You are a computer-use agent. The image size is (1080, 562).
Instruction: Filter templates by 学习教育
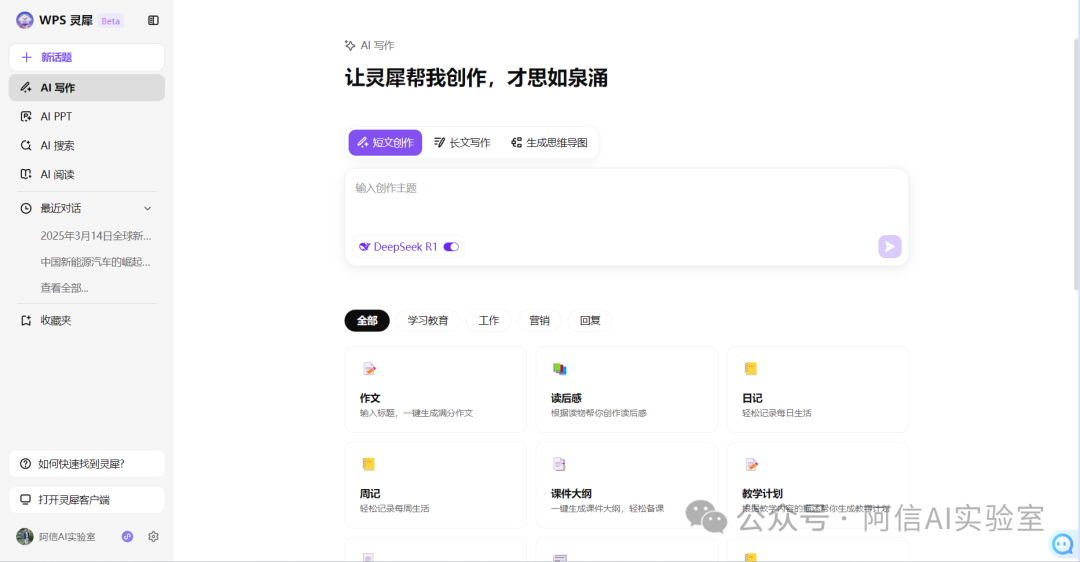tap(428, 320)
